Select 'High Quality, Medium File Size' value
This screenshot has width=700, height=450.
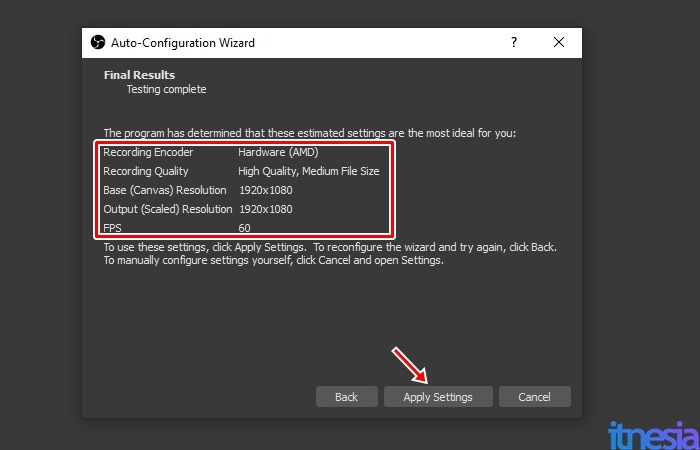point(308,171)
